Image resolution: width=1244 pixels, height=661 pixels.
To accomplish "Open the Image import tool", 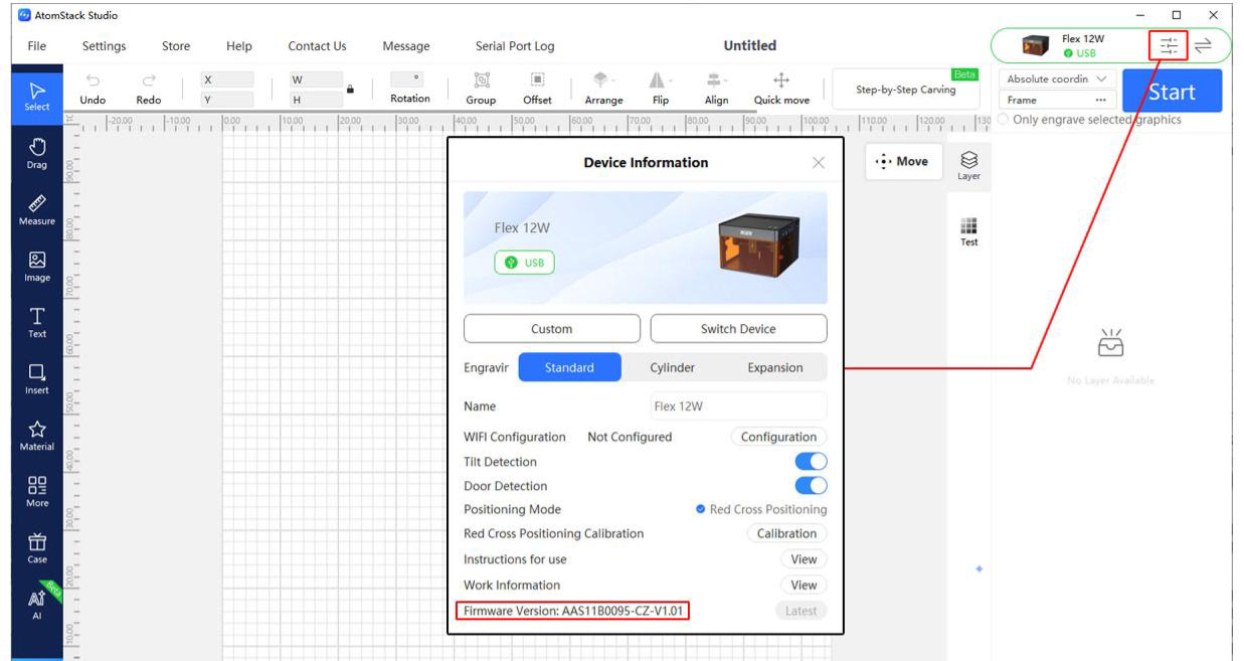I will (37, 266).
